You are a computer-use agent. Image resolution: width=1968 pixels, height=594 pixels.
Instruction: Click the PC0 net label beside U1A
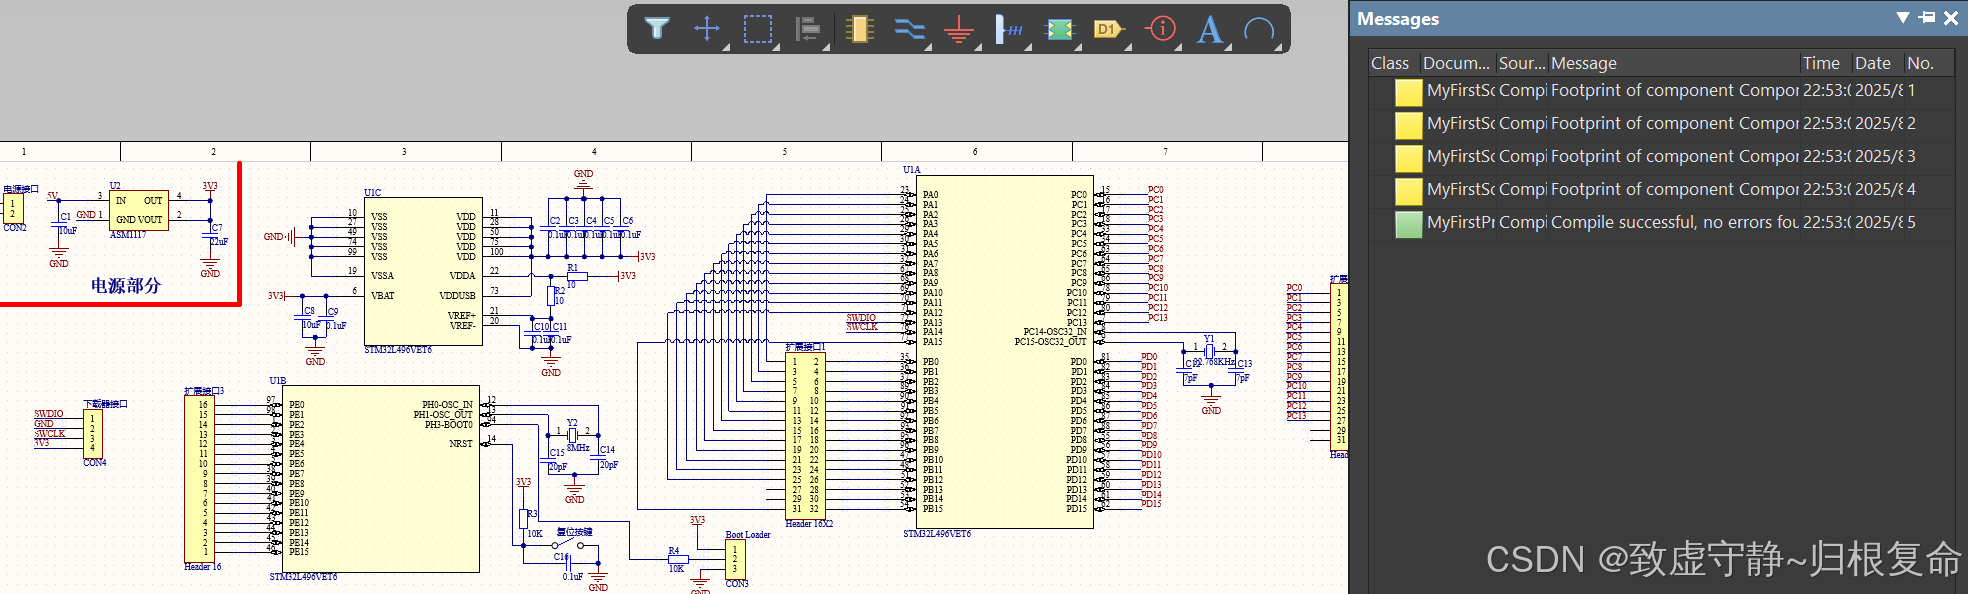(1155, 189)
